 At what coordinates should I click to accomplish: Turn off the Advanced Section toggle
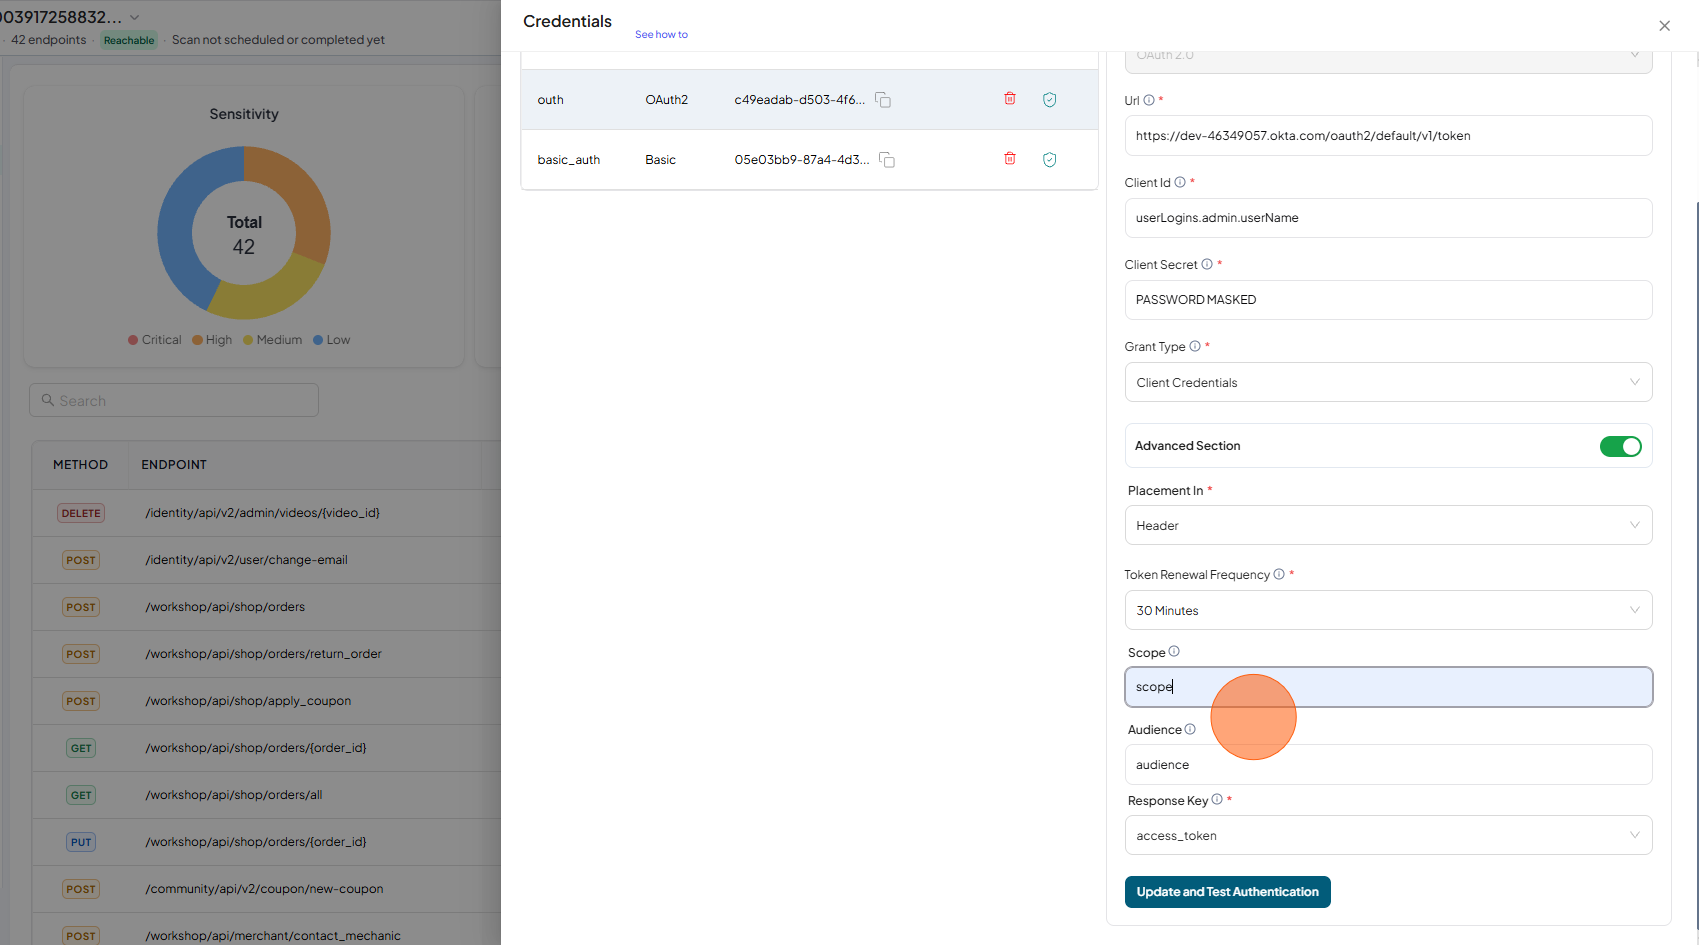coord(1620,446)
